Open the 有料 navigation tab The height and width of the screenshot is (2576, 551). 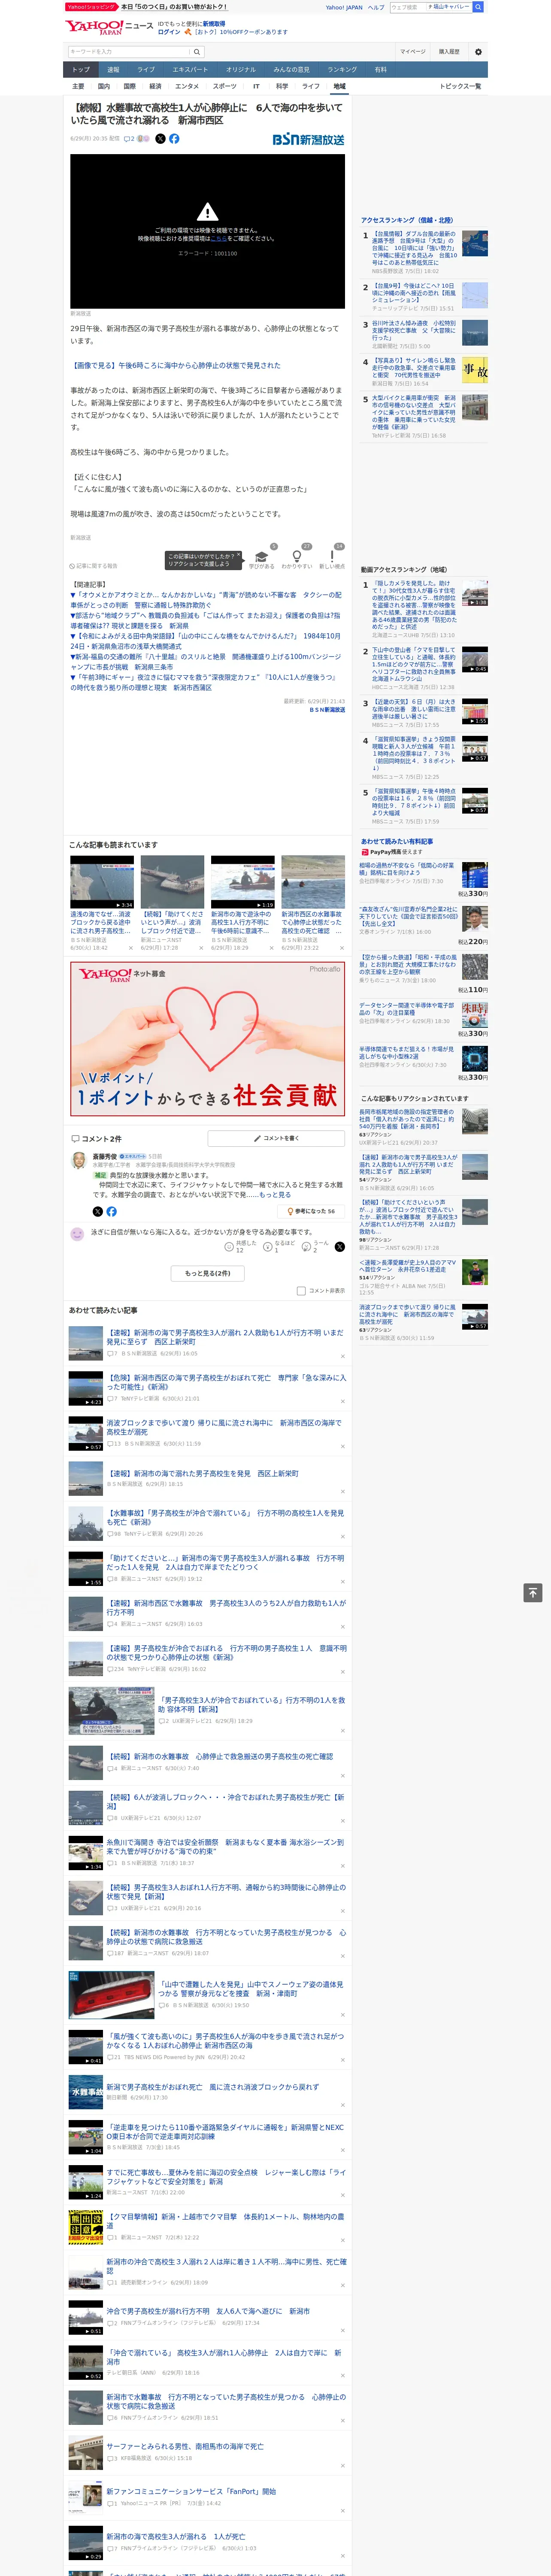point(380,70)
